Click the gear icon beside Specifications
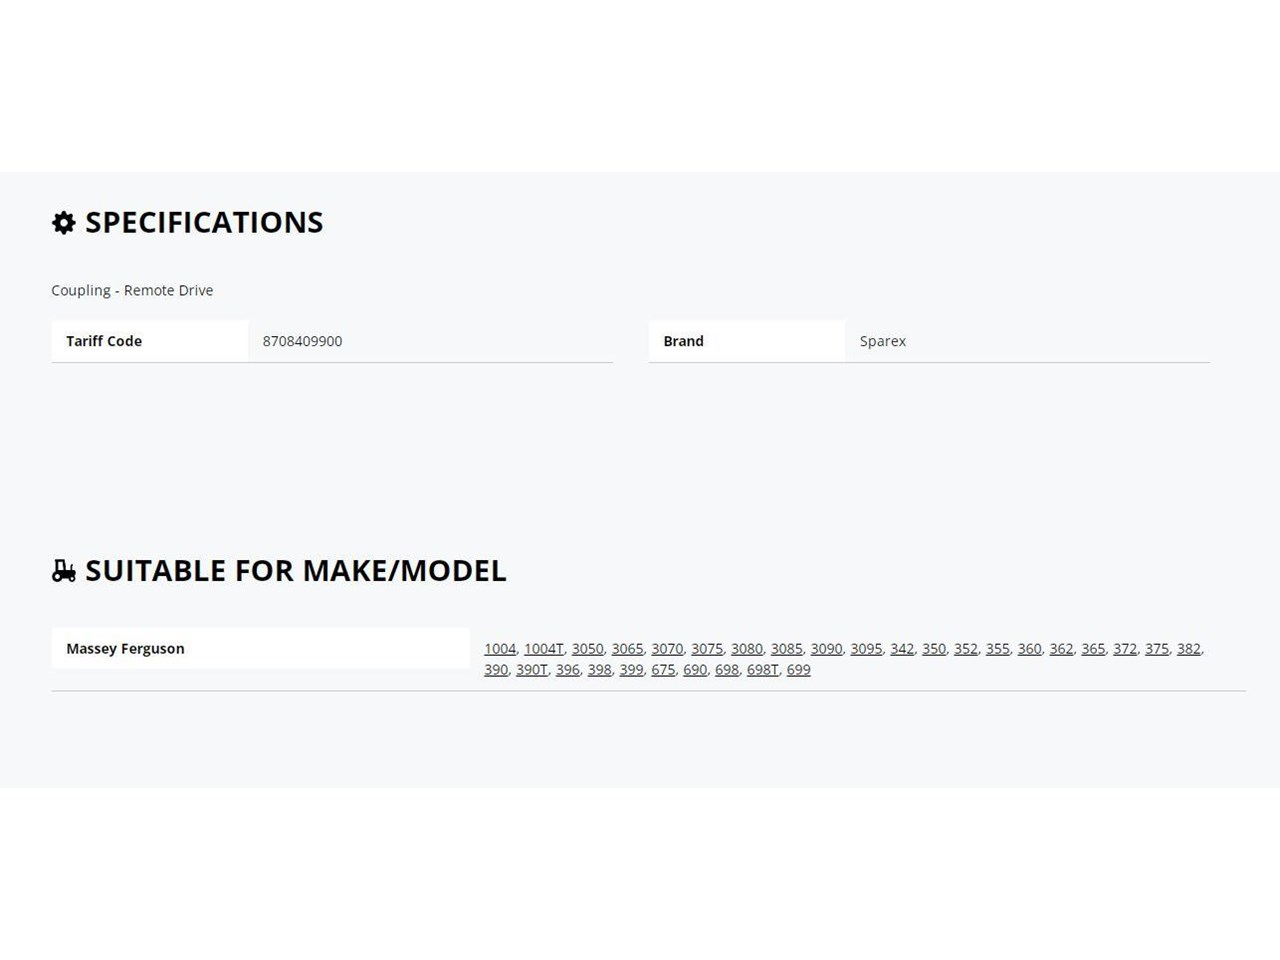 click(64, 223)
